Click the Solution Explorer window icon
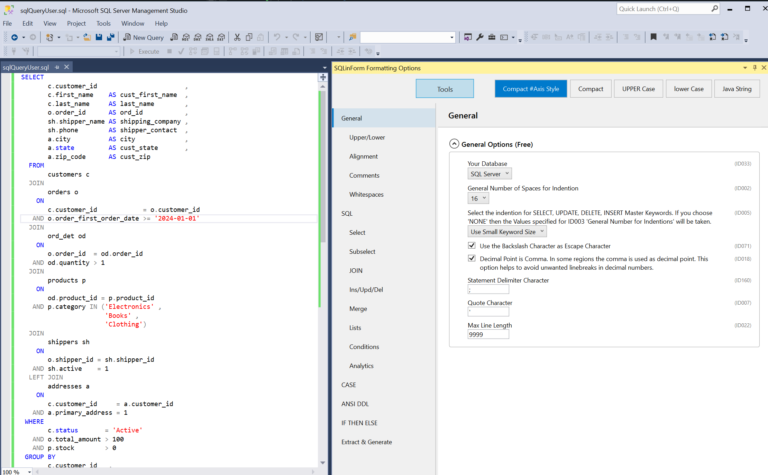This screenshot has width=768, height=475. click(468, 37)
